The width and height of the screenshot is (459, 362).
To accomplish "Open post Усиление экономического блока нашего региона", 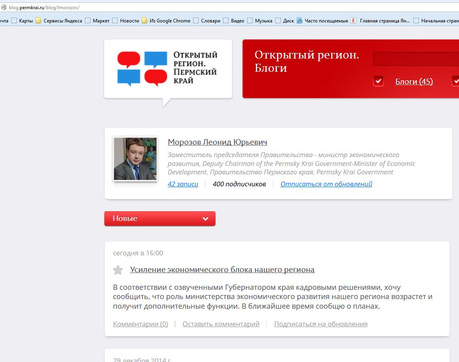I will 222,269.
